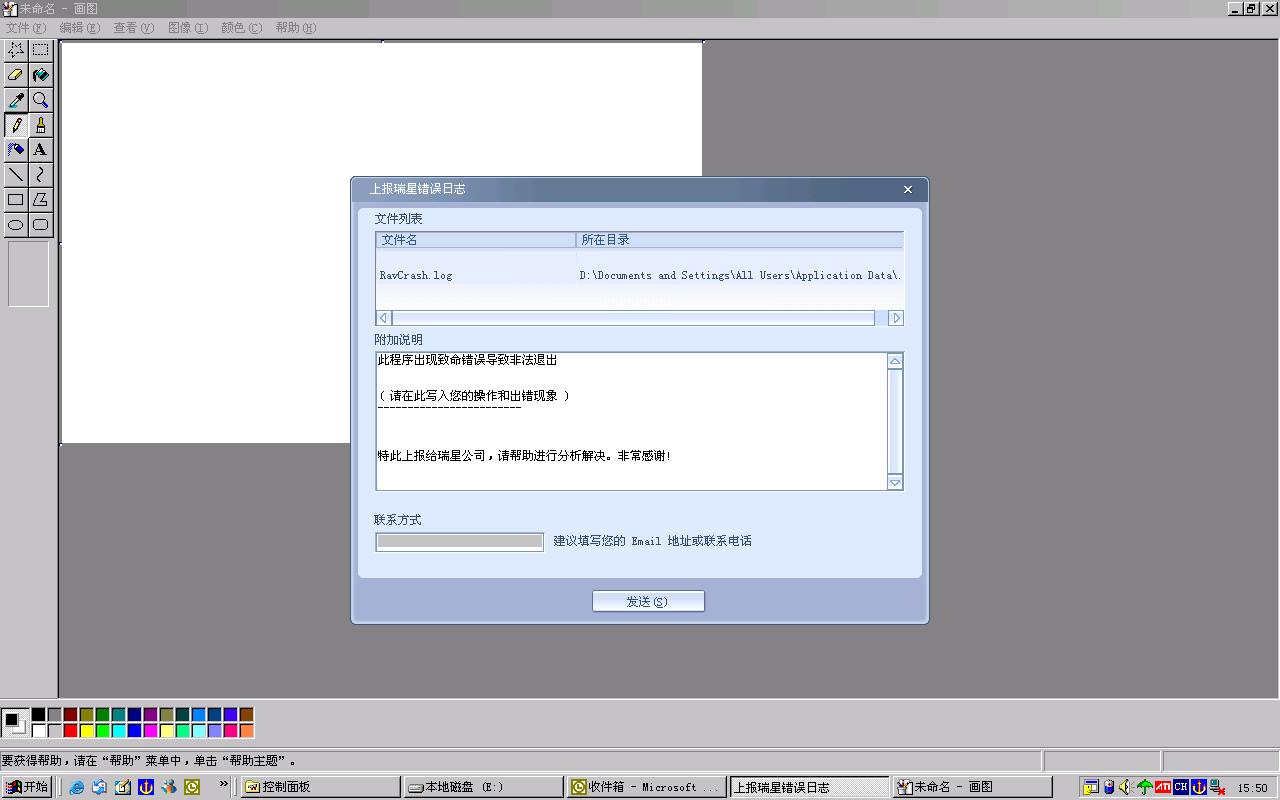Pick the magenta palette swatch
The width and height of the screenshot is (1280, 800).
click(150, 730)
